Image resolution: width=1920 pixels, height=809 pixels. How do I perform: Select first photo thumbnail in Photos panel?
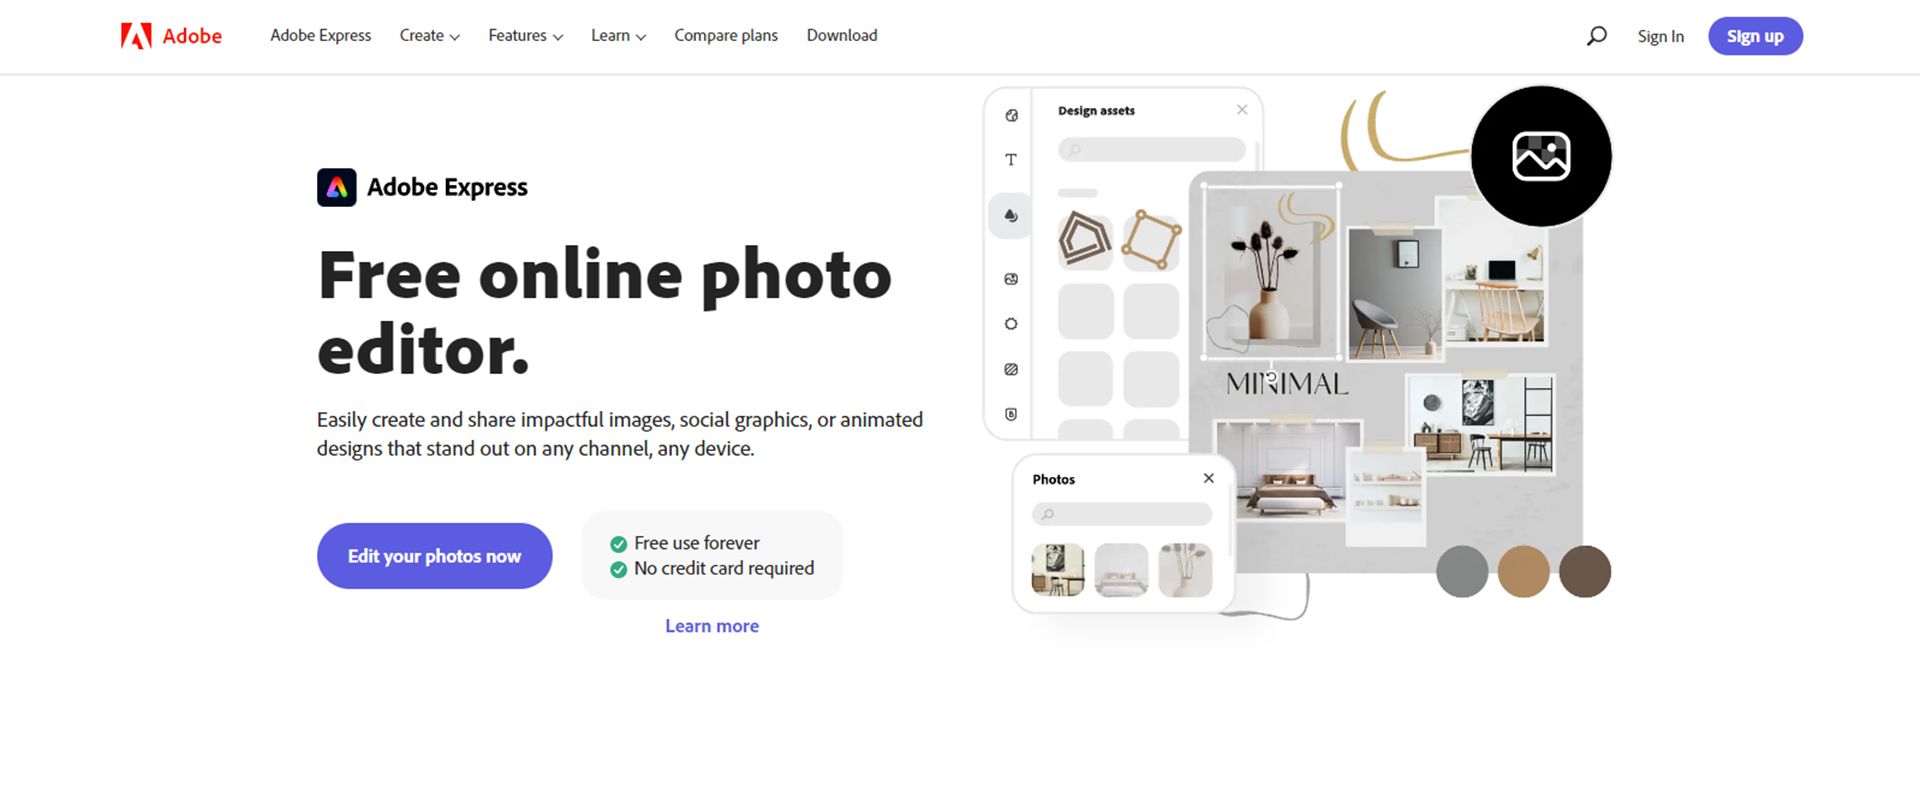(1058, 570)
